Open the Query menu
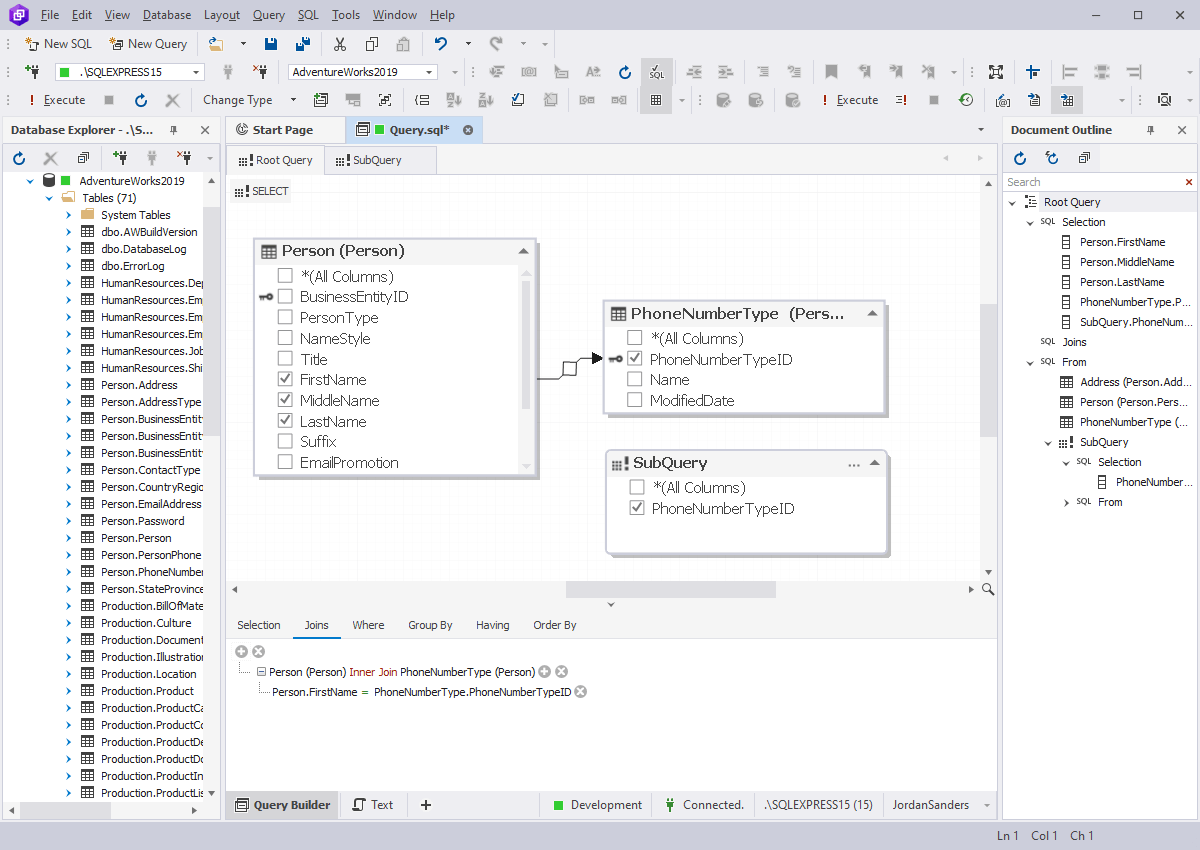Viewport: 1200px width, 850px height. tap(268, 14)
